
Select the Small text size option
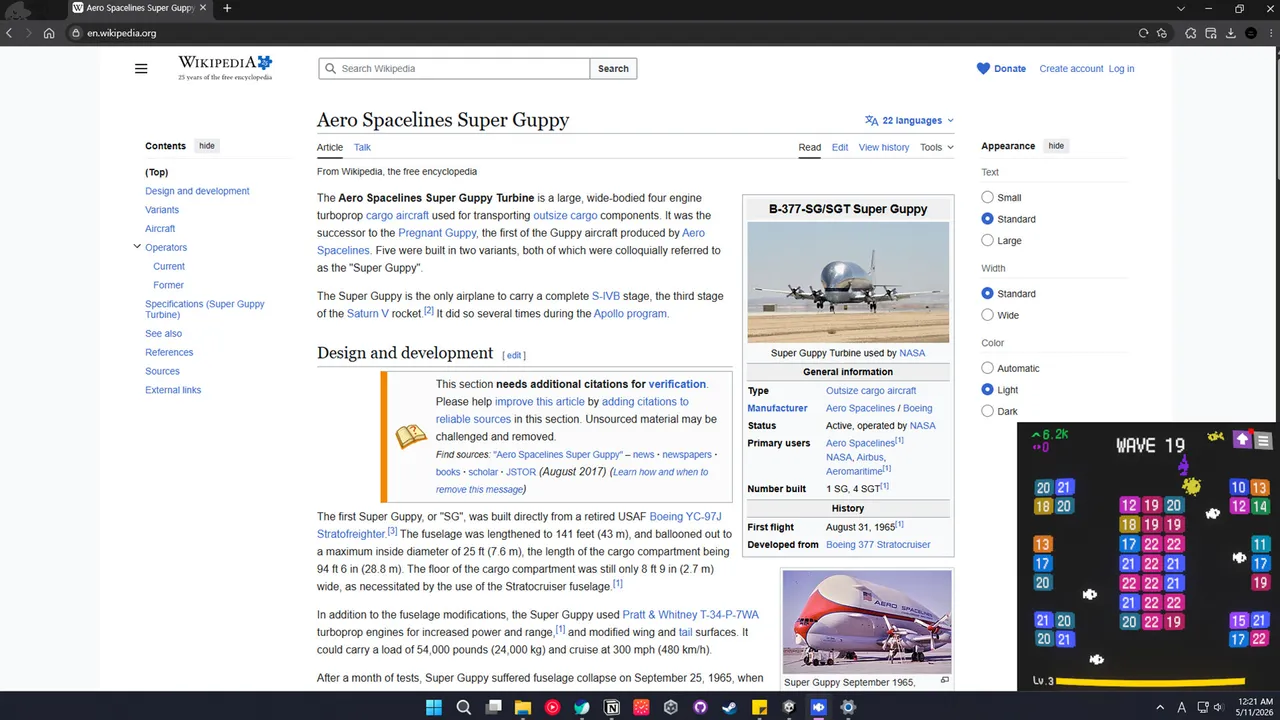[x=987, y=198]
